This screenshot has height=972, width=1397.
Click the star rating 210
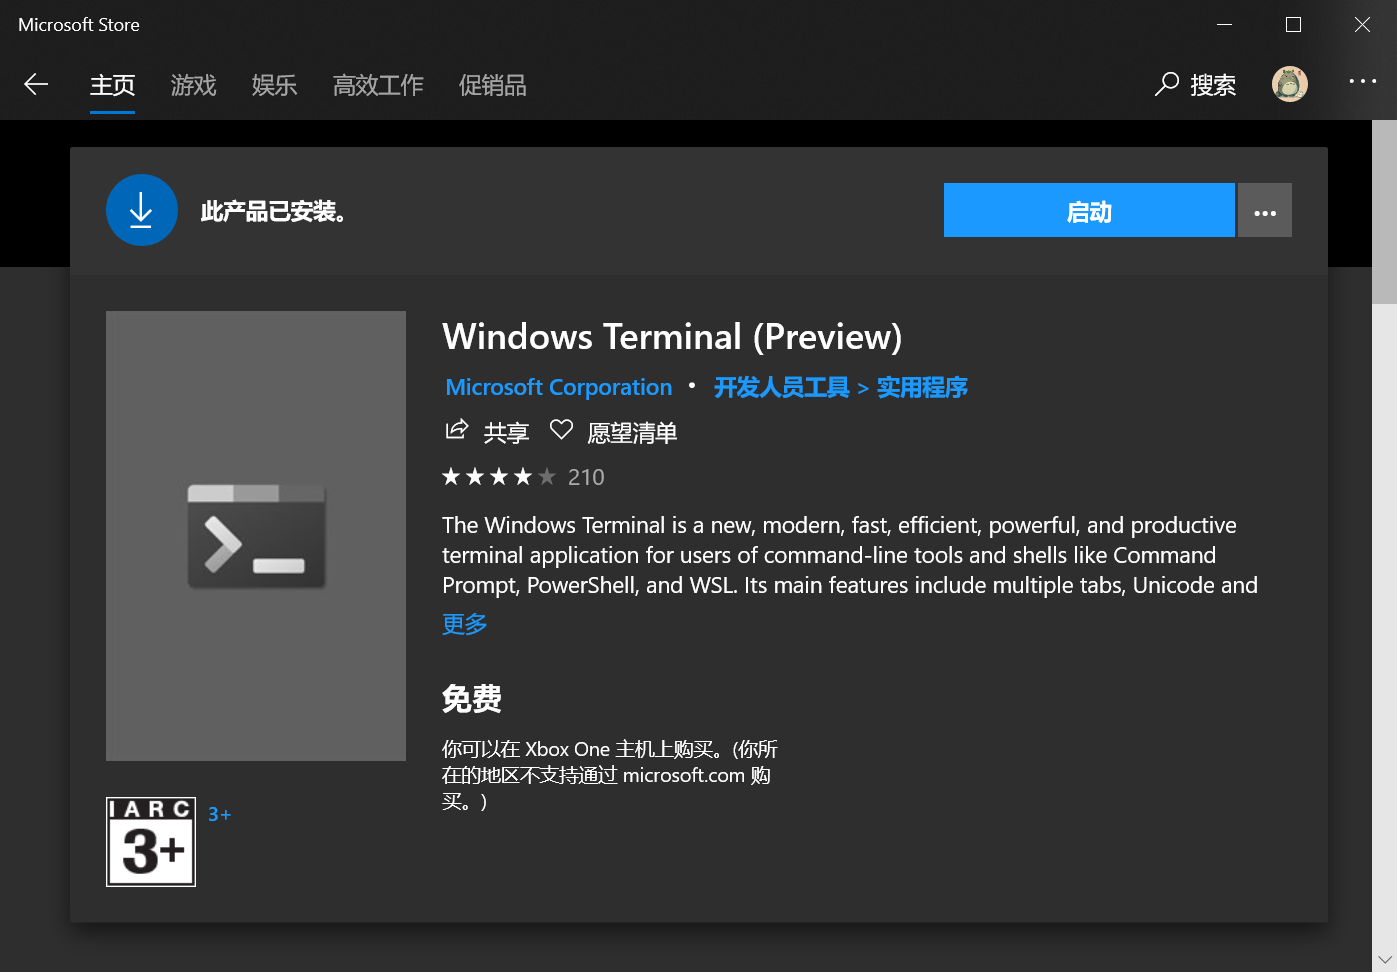click(x=523, y=477)
